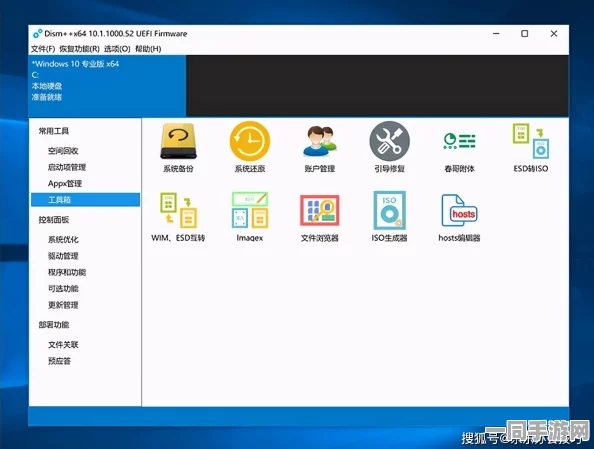Open the 文件(F) menu
This screenshot has width=594, height=449.
[43, 49]
